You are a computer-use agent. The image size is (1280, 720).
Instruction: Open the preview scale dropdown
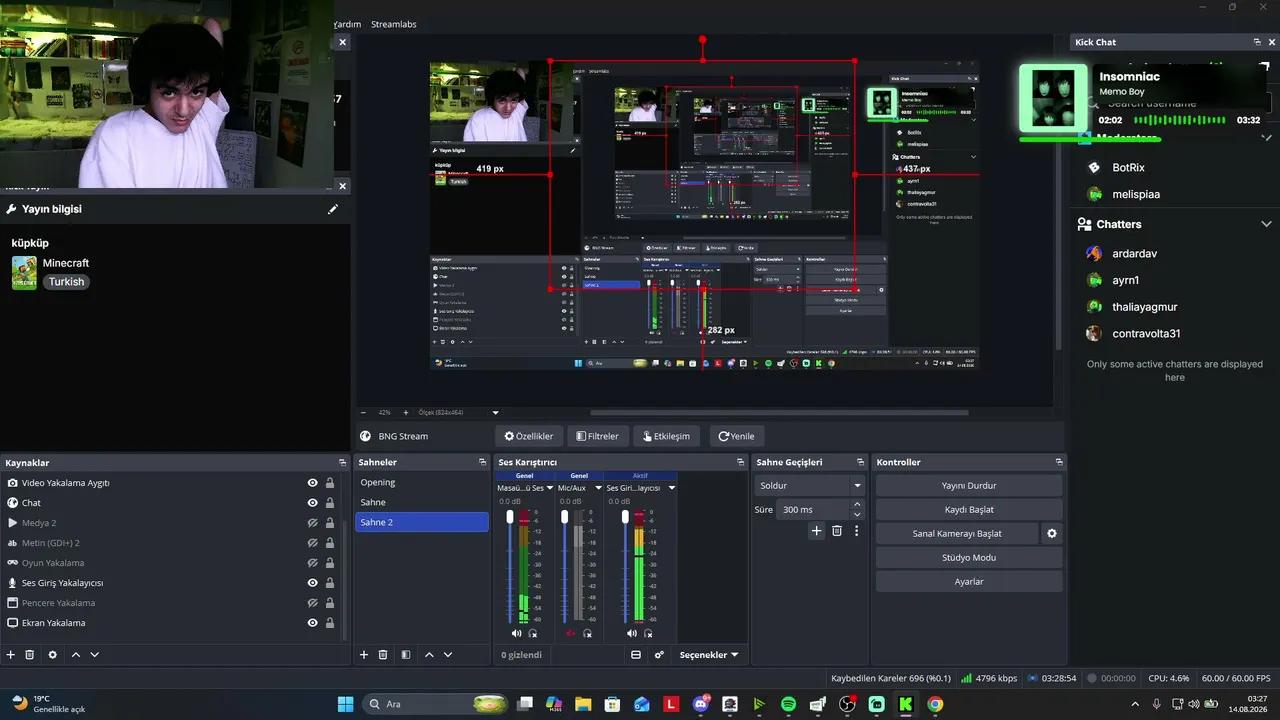[495, 412]
